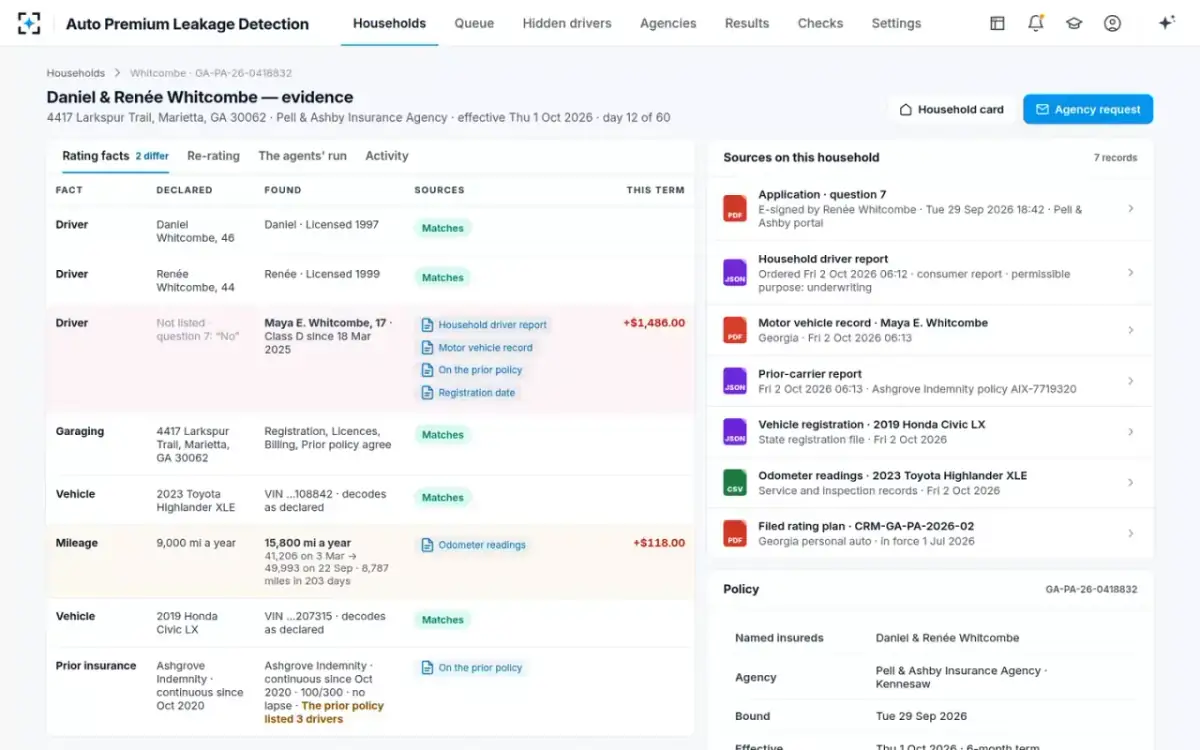Click the Matches badge for Garaging
The width and height of the screenshot is (1200, 750).
(443, 435)
